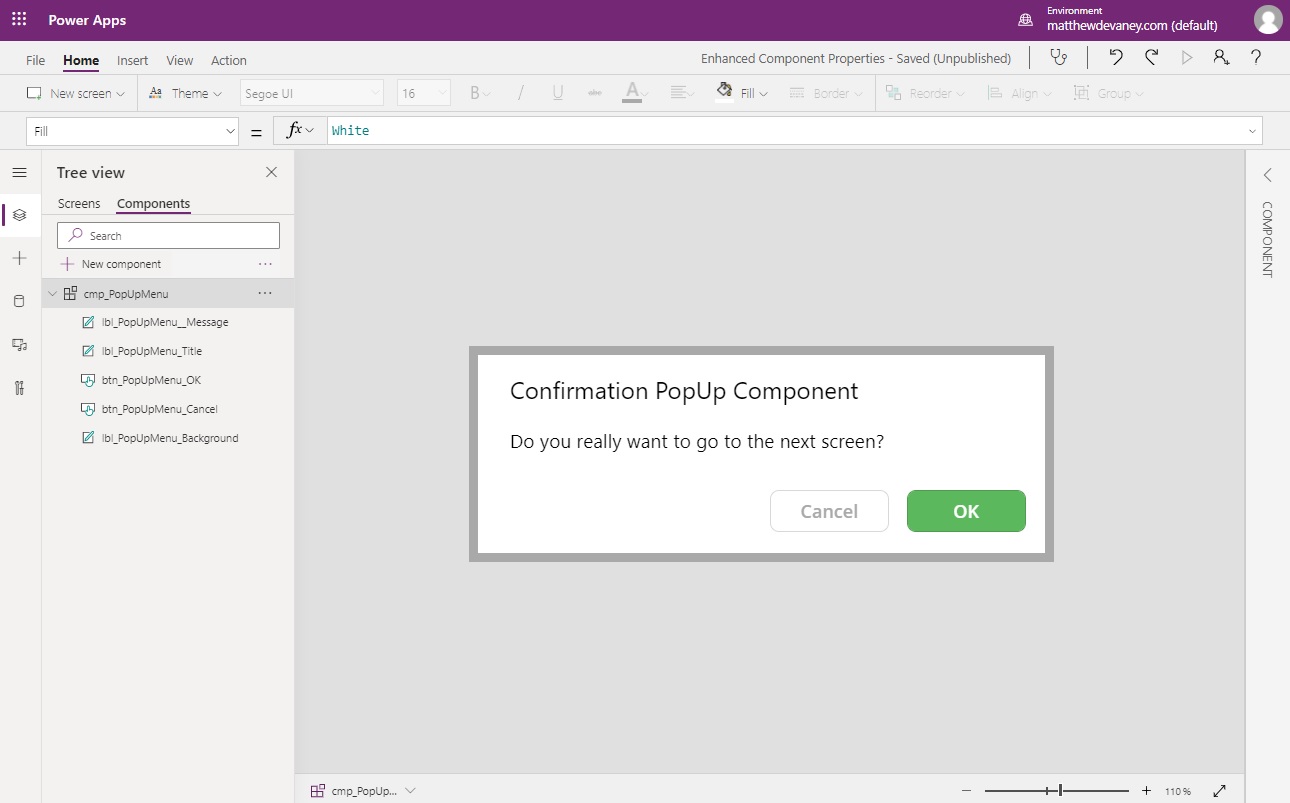This screenshot has width=1290, height=803.
Task: Click the hamburger menu icon above the sidebar
Action: coord(19,172)
